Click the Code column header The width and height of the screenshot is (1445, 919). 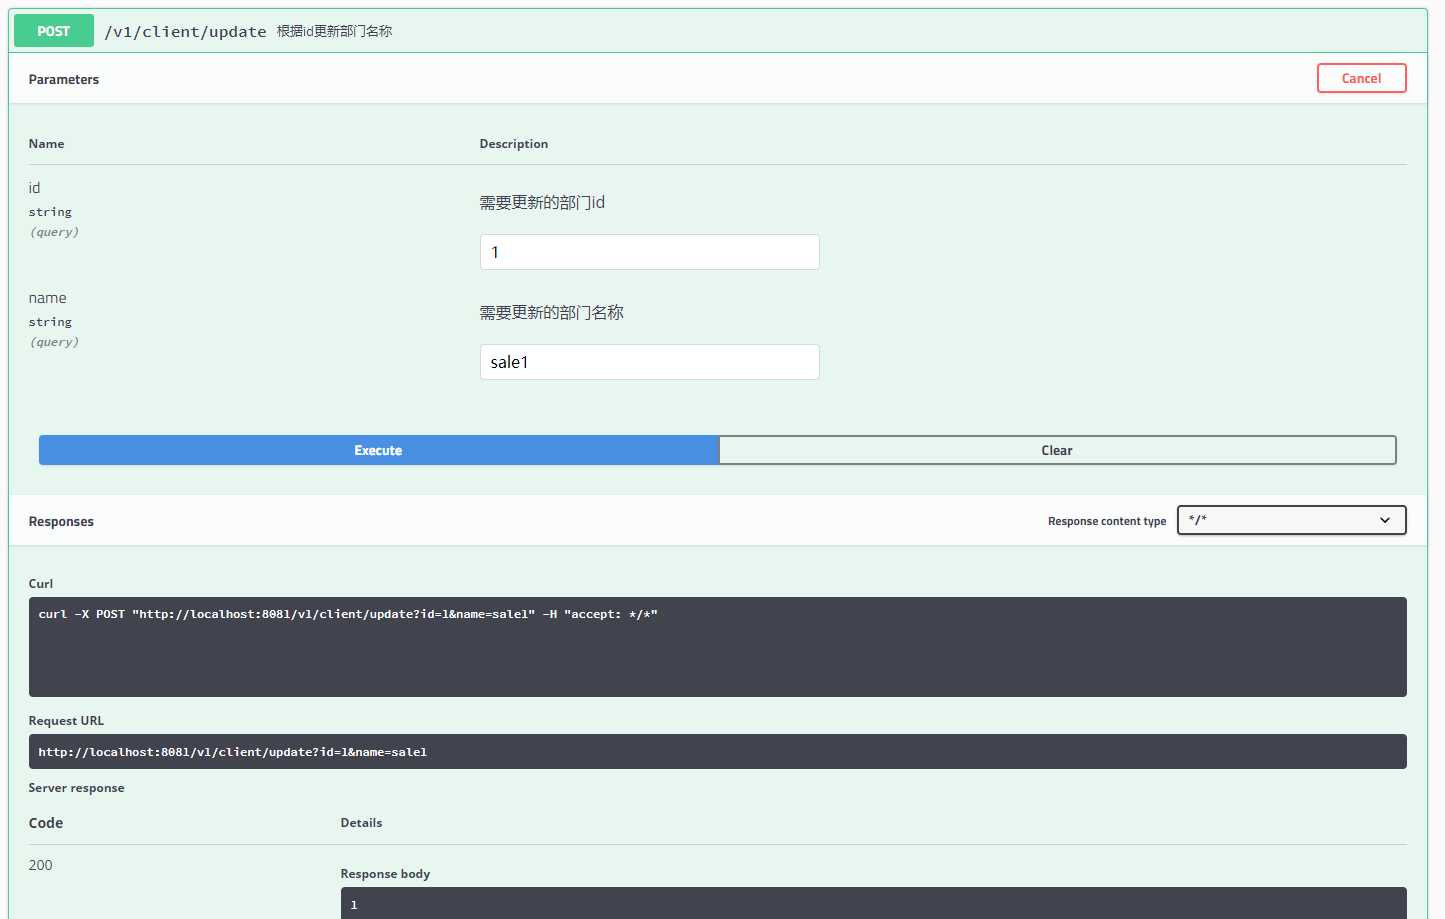click(46, 823)
